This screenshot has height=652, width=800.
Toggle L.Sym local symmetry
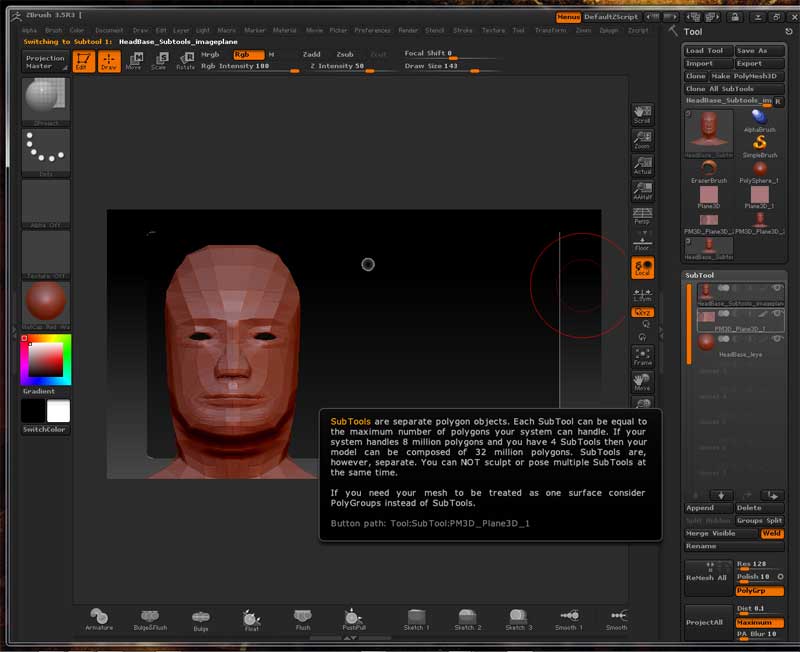click(642, 294)
